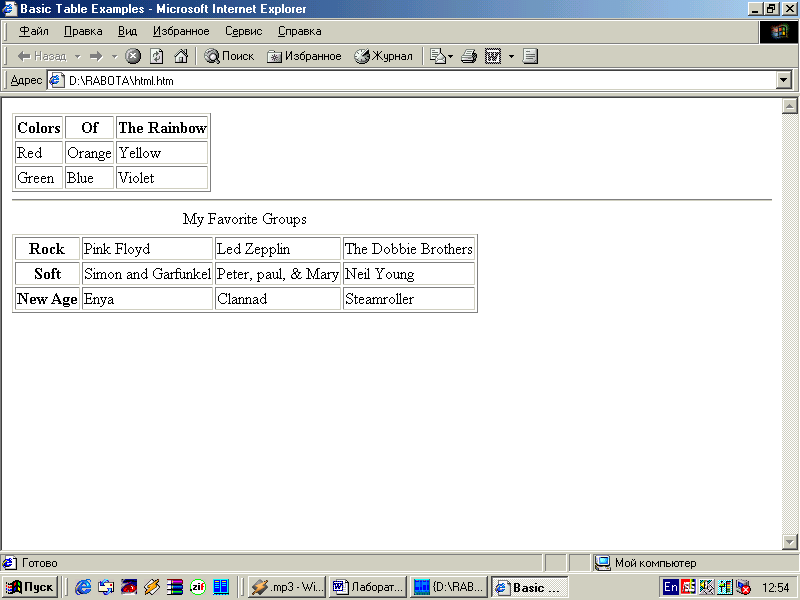The height and width of the screenshot is (600, 800).
Task: Click the page icon in address bar
Action: pos(56,81)
